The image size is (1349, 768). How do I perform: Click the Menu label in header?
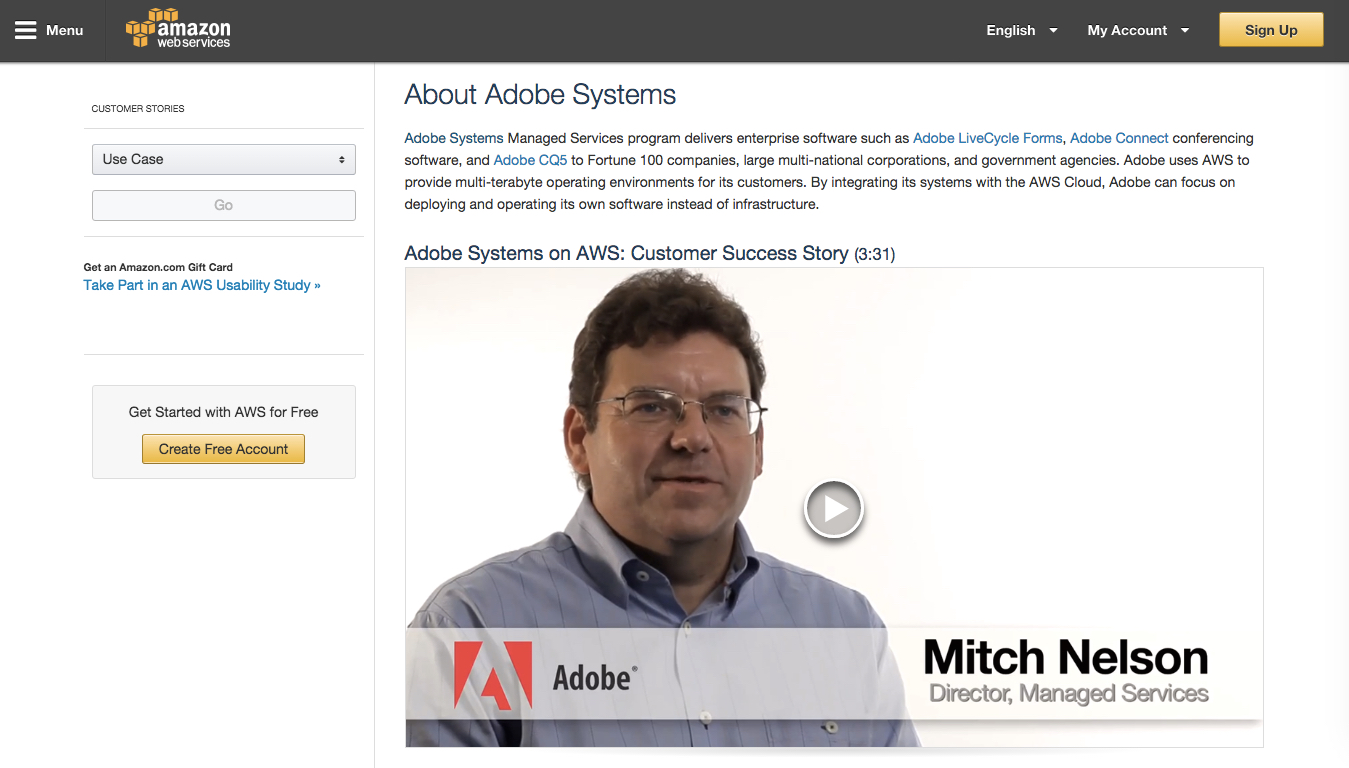(65, 30)
